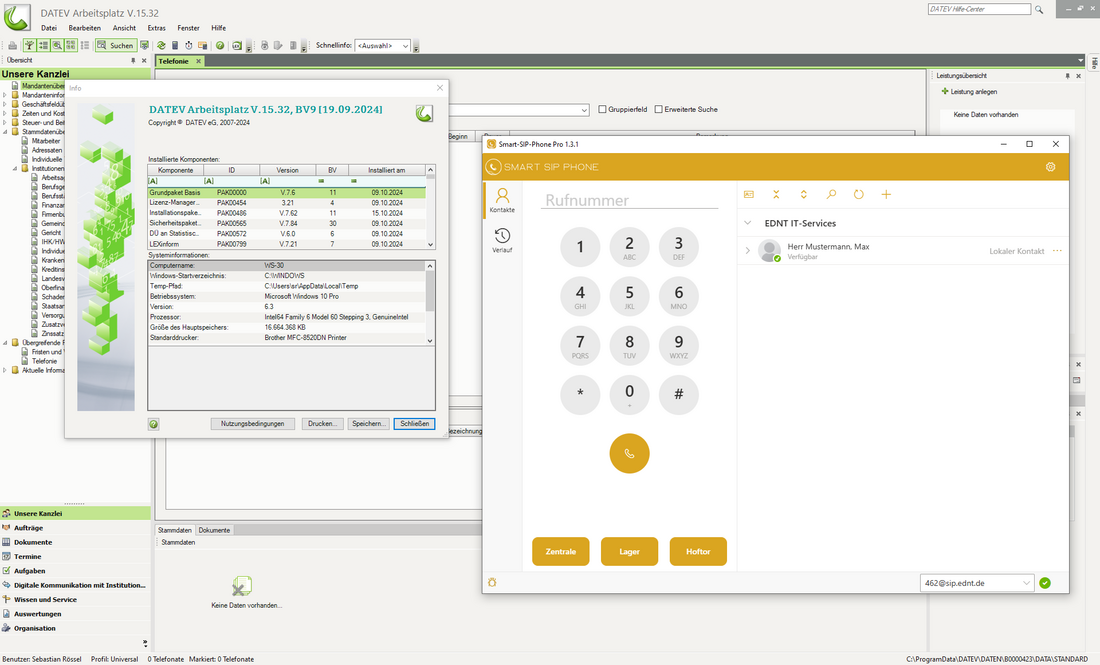Select Aufträge in the navigation pane
The height and width of the screenshot is (665, 1100).
pyautogui.click(x=28, y=528)
